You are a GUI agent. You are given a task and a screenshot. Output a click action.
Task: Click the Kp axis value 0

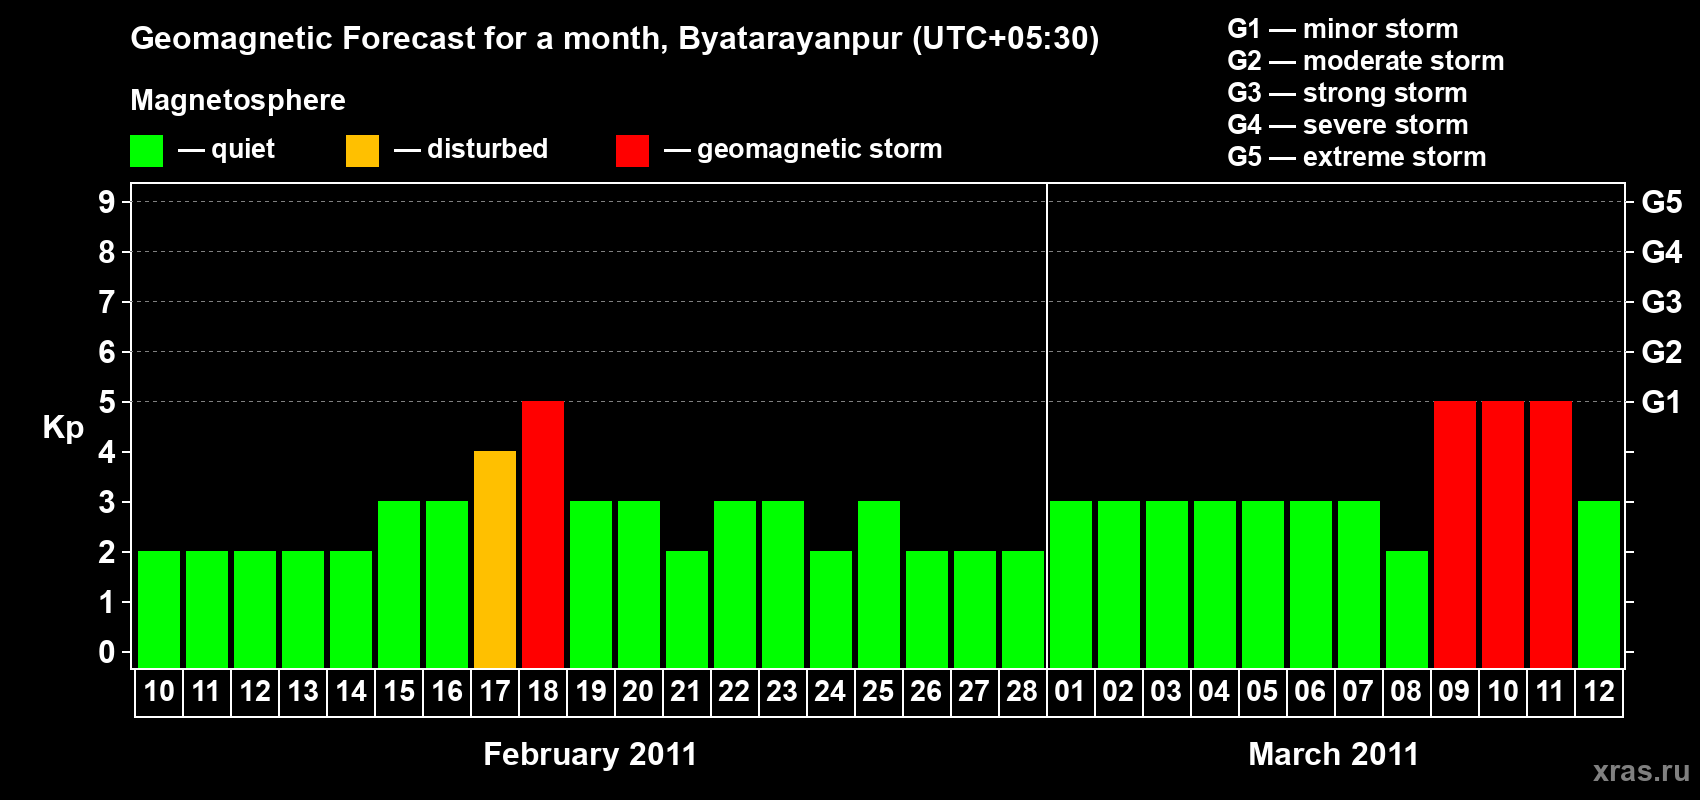coord(107,652)
